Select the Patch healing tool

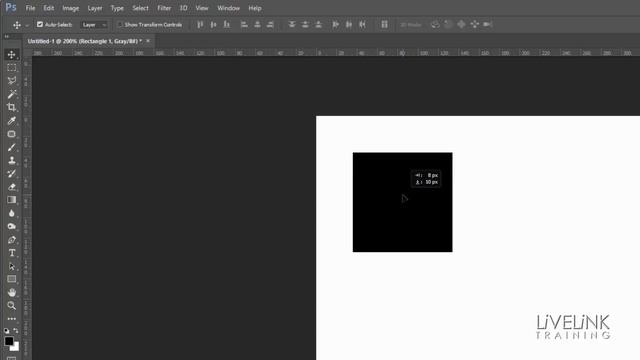tap(11, 134)
